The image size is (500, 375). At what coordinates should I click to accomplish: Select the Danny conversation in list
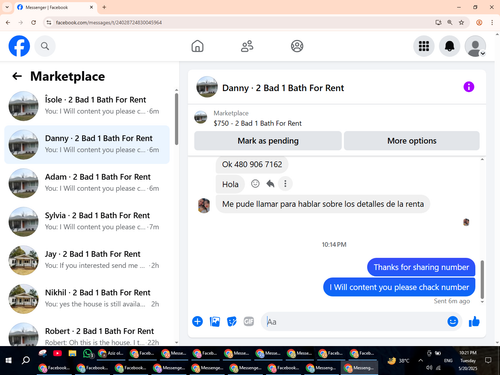coord(87,144)
